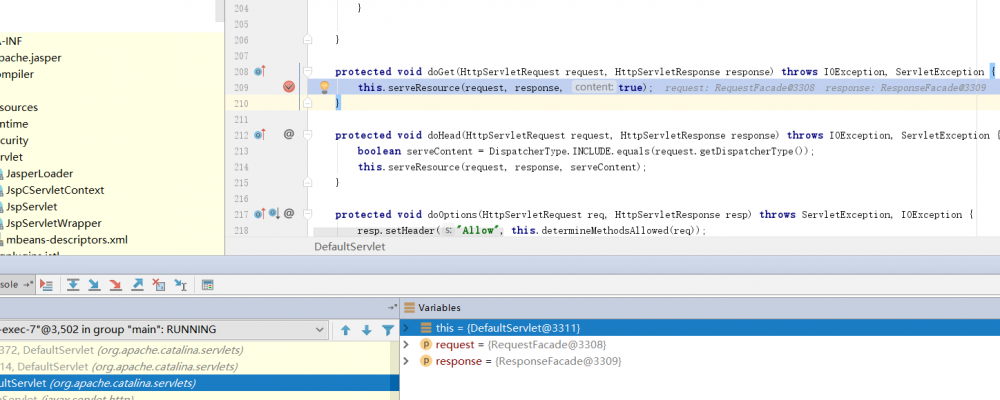
Task: Select the runtime package in the project tree
Action: 14,124
